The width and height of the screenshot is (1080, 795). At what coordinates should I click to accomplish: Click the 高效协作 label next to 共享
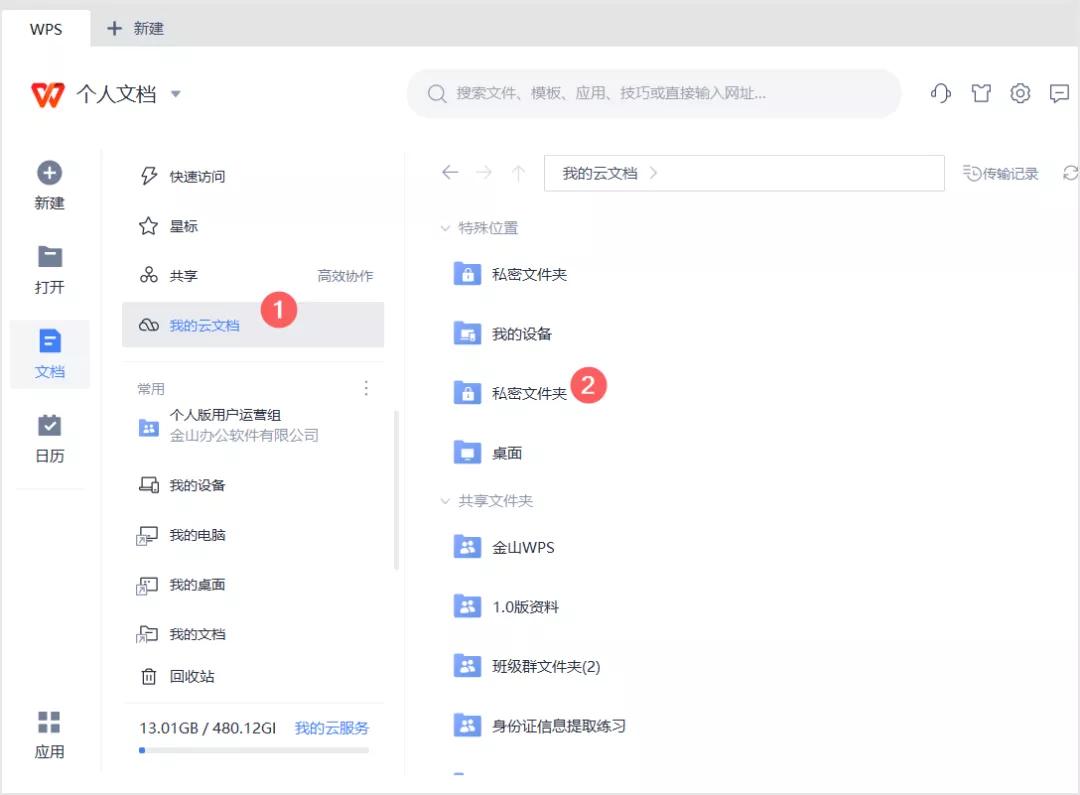coord(346,276)
